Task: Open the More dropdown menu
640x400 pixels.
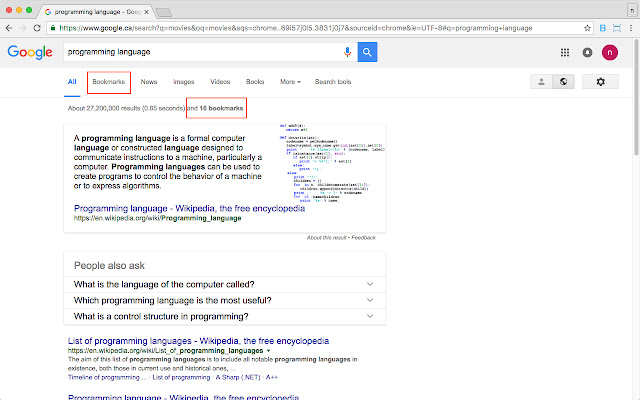Action: [x=290, y=82]
